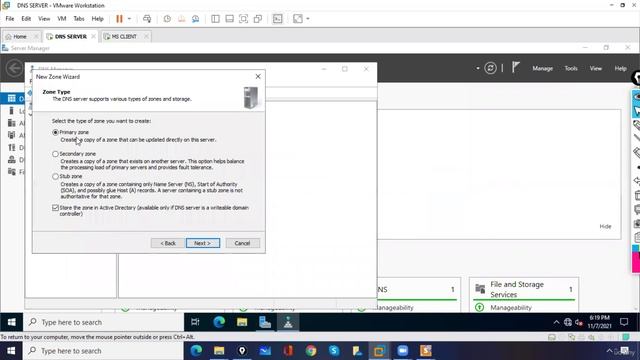Open VMware Workstation on the host taskbar
The height and width of the screenshot is (360, 640).
click(x=379, y=351)
